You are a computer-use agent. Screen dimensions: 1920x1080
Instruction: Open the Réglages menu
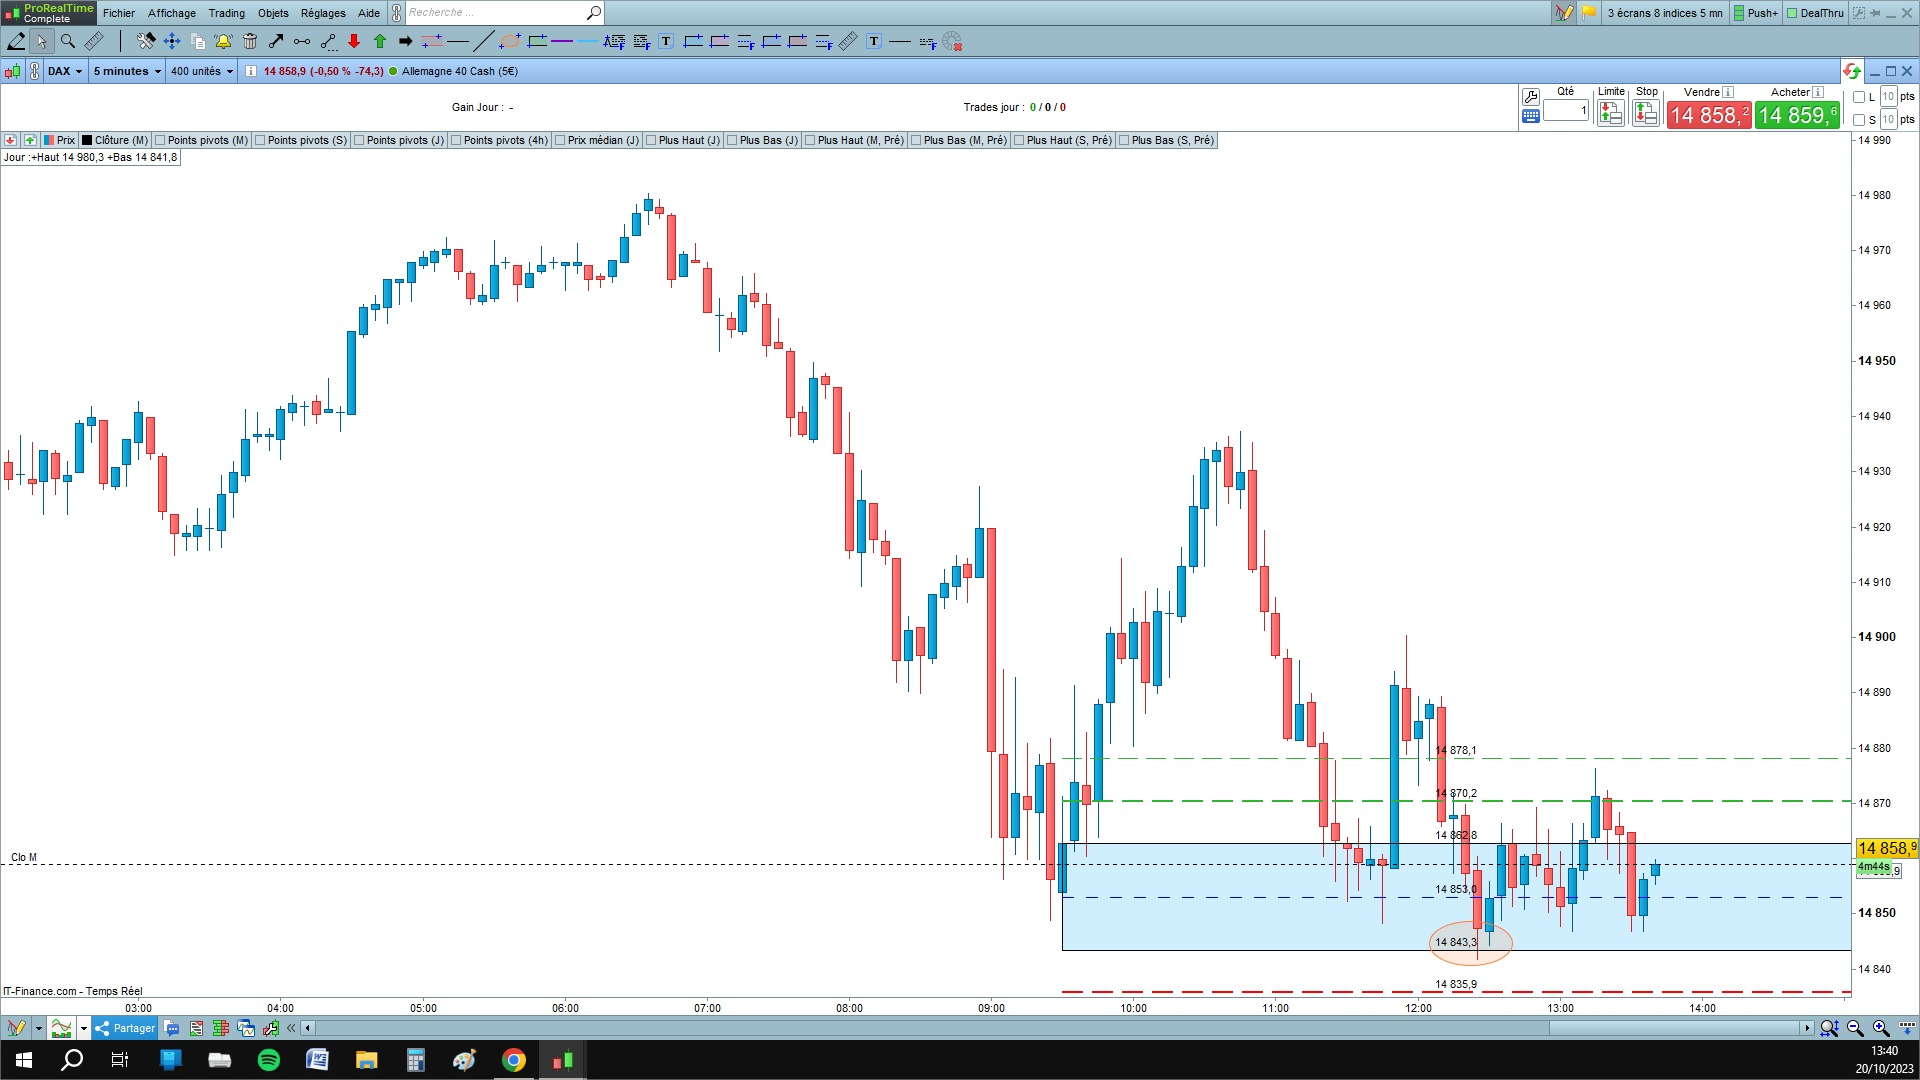[323, 13]
